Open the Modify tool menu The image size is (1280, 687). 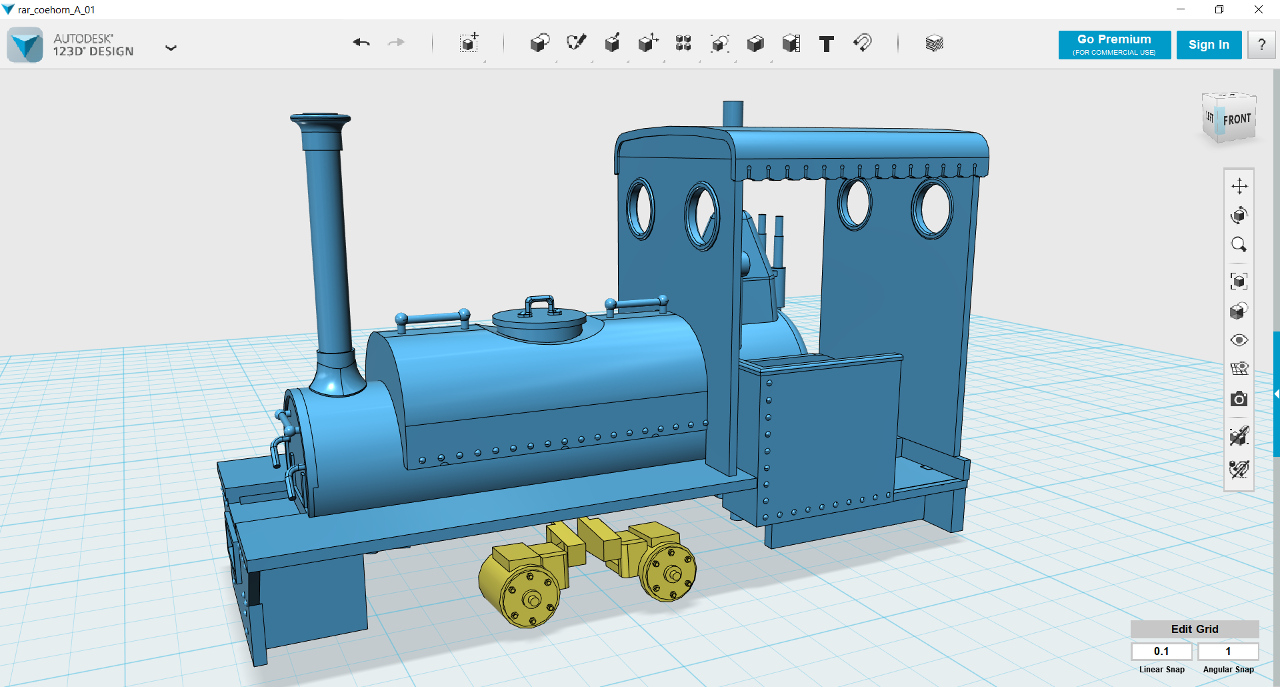(x=648, y=43)
